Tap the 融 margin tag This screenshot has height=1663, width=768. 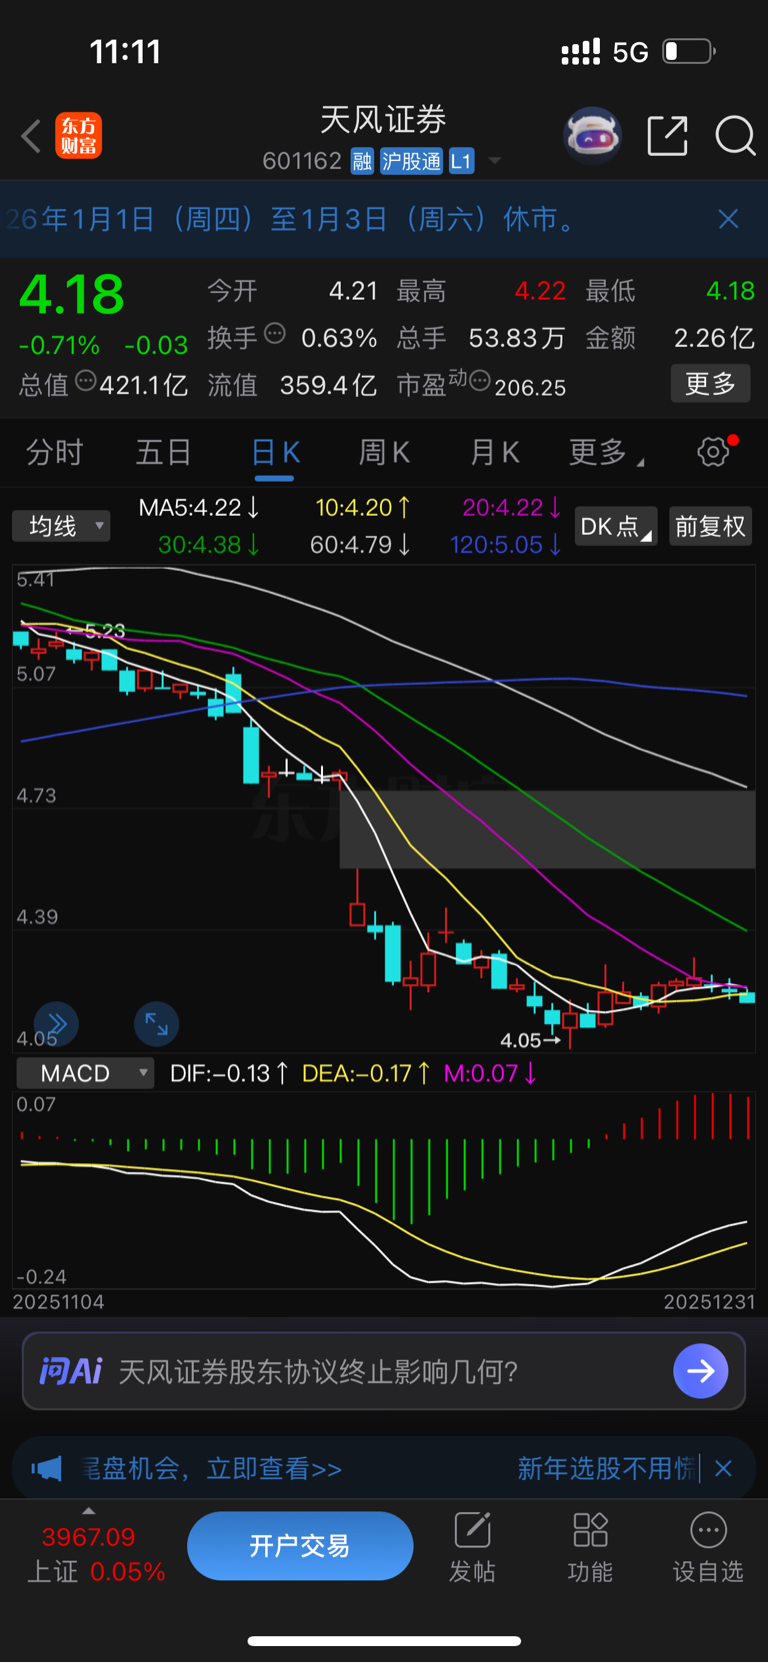point(362,161)
